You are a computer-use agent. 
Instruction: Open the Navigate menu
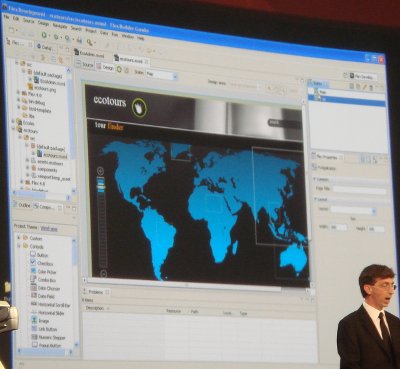[x=60, y=26]
